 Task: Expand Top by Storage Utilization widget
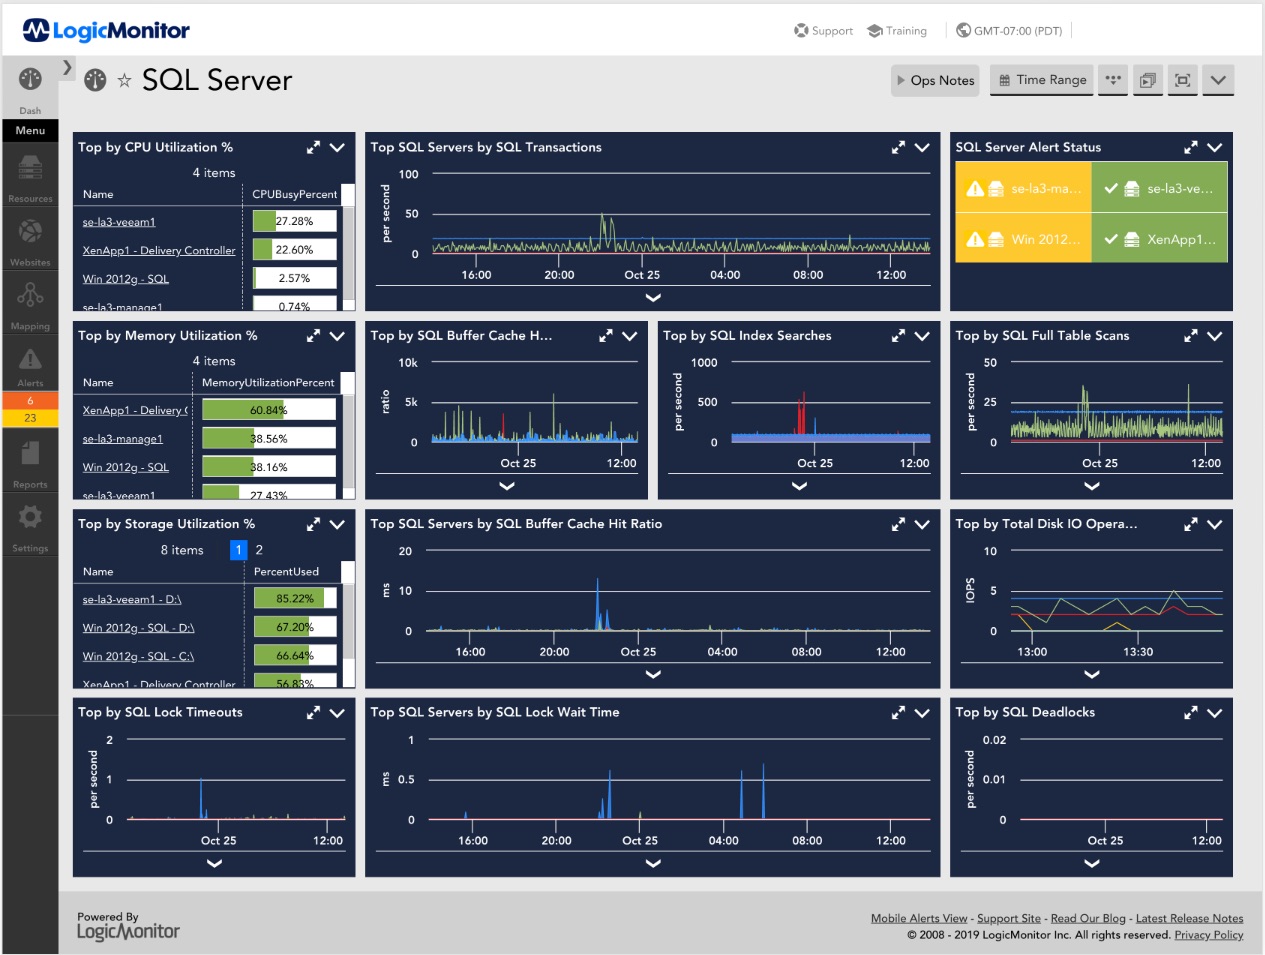tap(313, 524)
